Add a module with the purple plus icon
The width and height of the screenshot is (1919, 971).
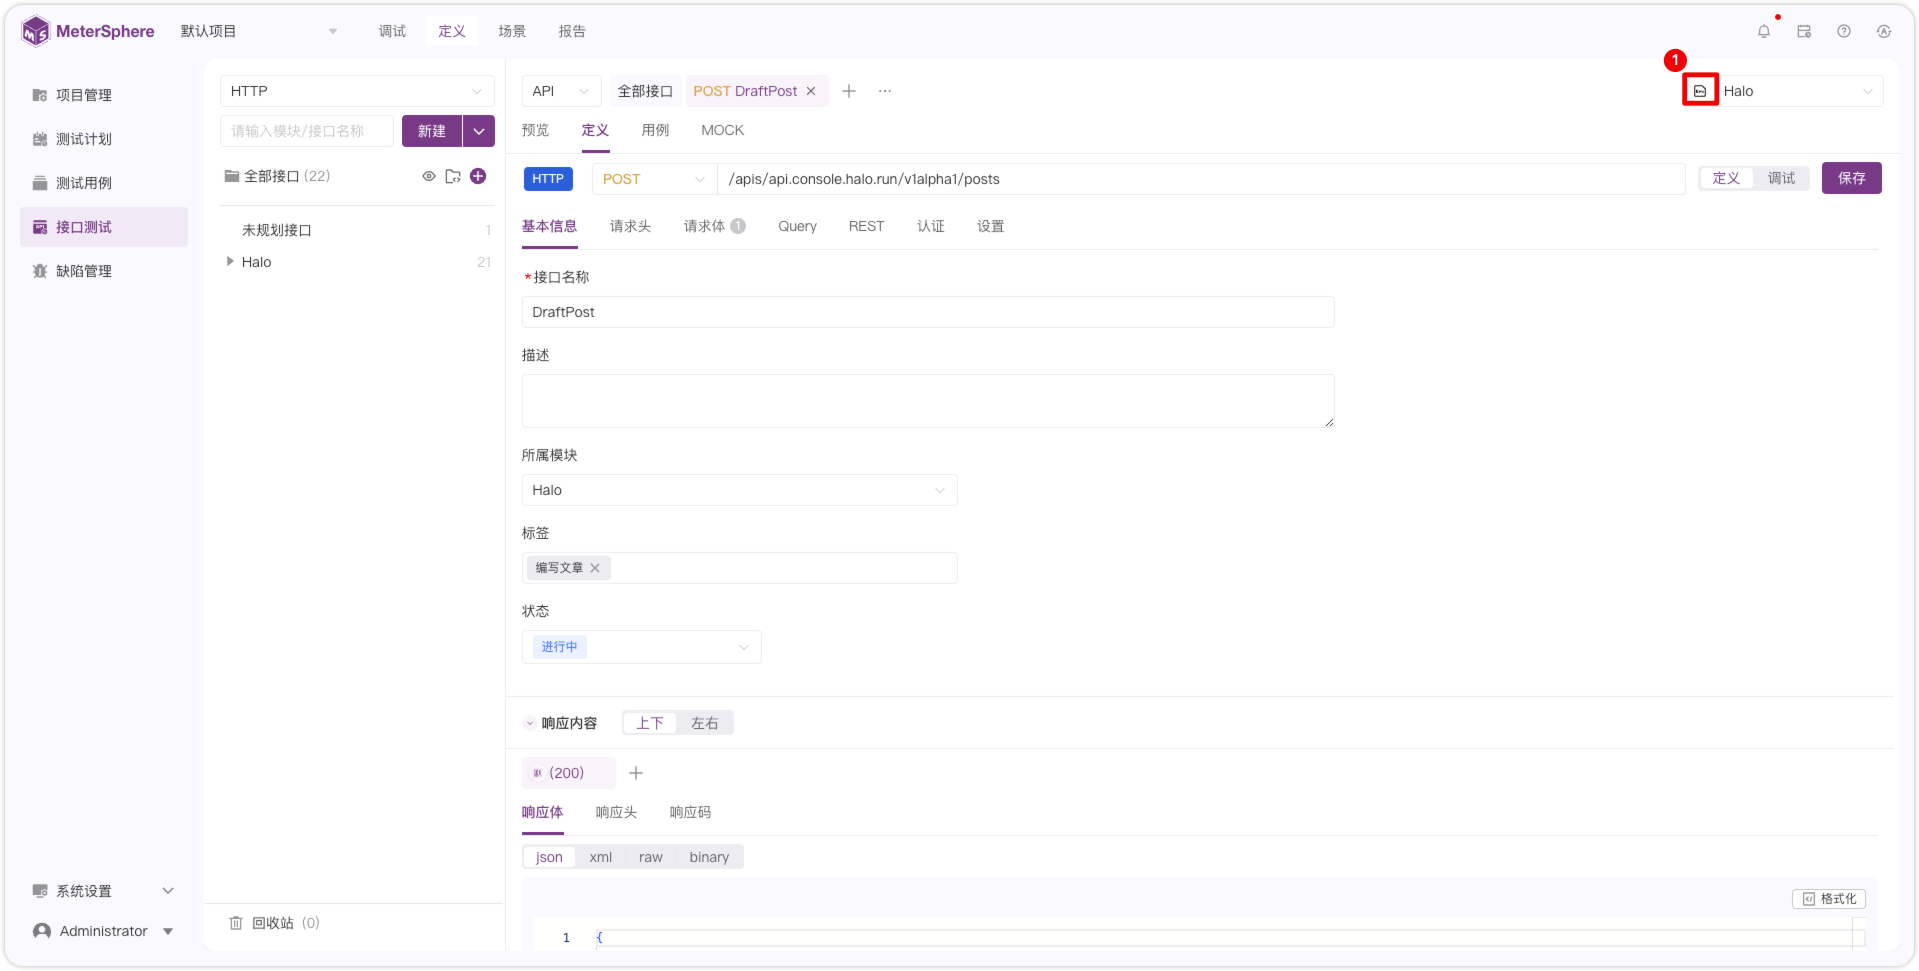click(478, 176)
